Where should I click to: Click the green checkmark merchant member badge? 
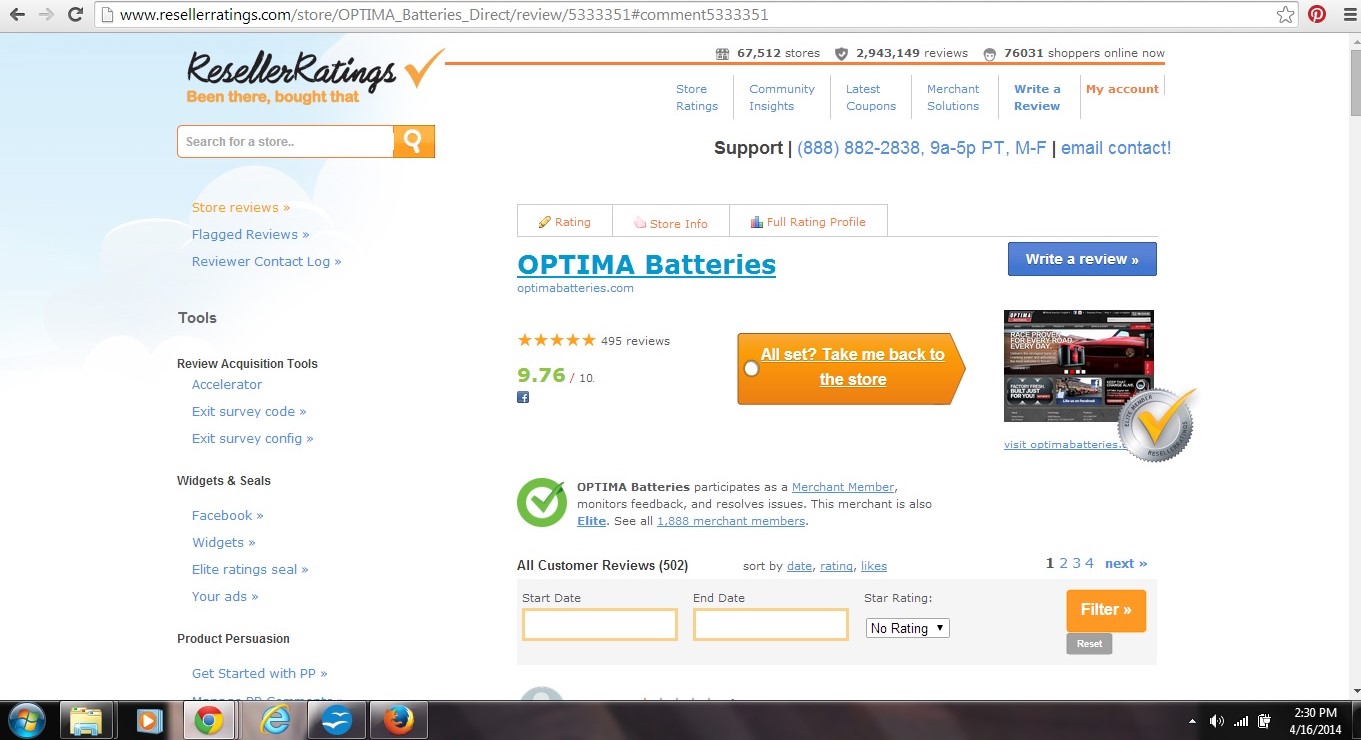542,502
